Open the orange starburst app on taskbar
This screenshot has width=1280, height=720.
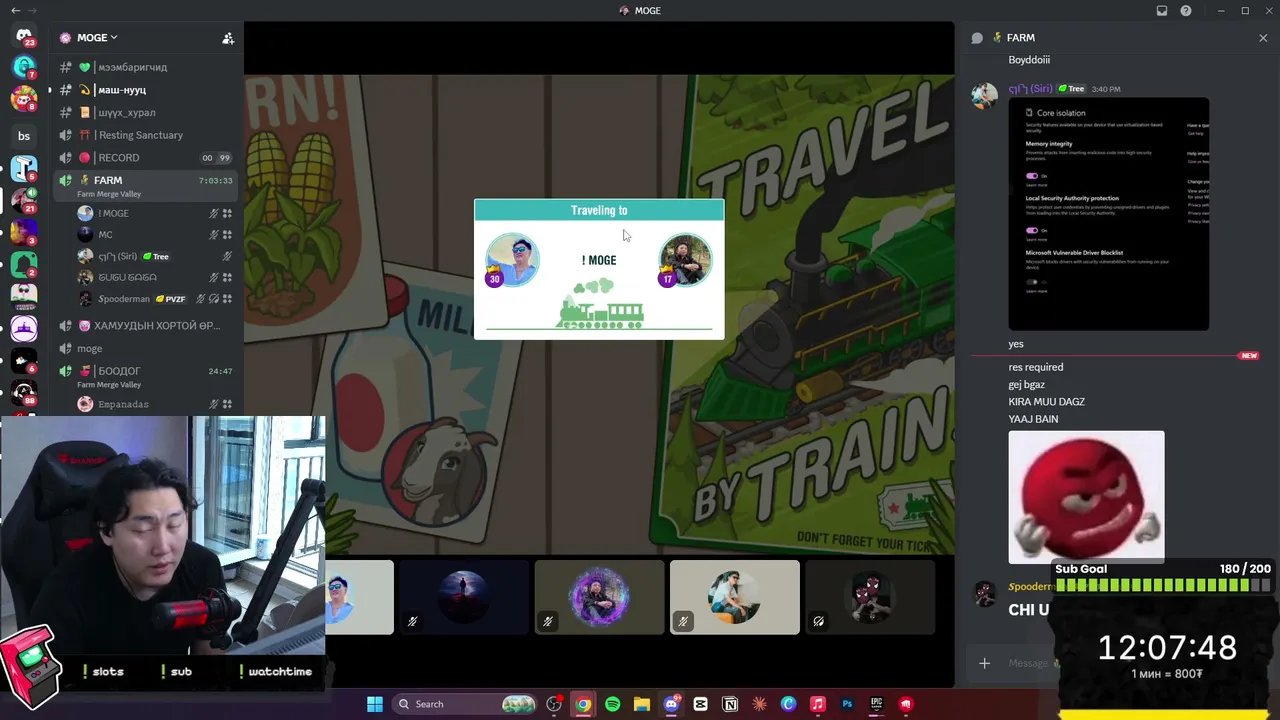[x=759, y=704]
